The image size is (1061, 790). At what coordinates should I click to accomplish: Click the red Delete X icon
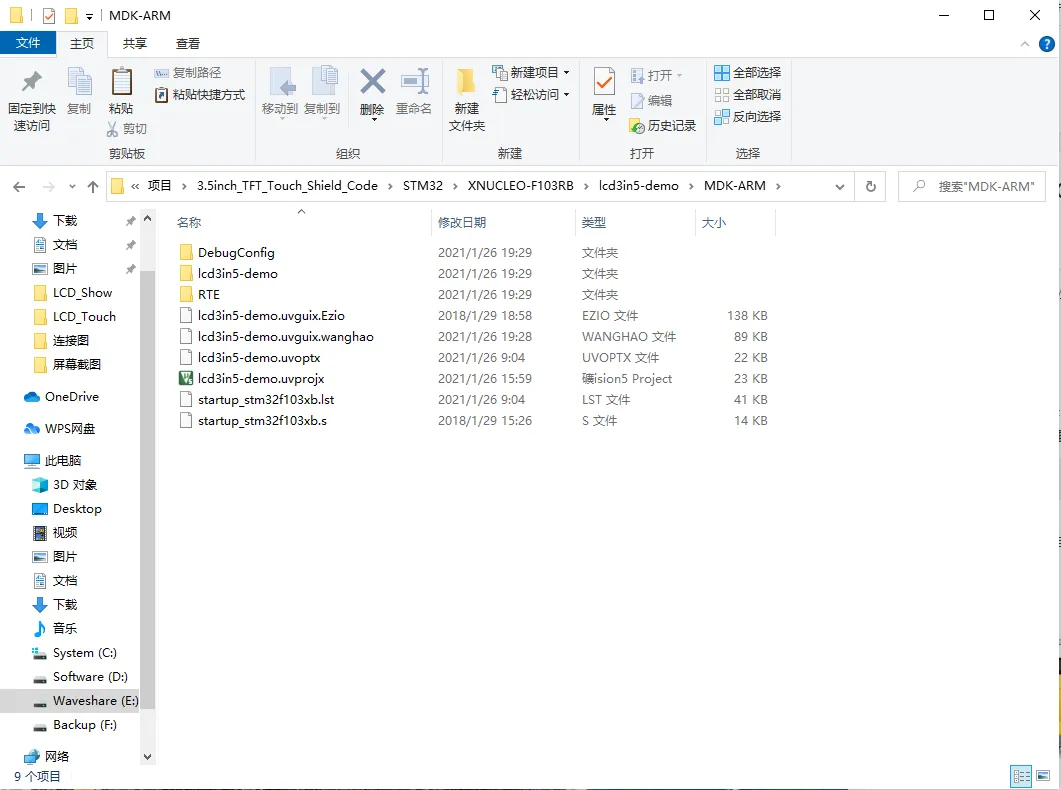[372, 81]
